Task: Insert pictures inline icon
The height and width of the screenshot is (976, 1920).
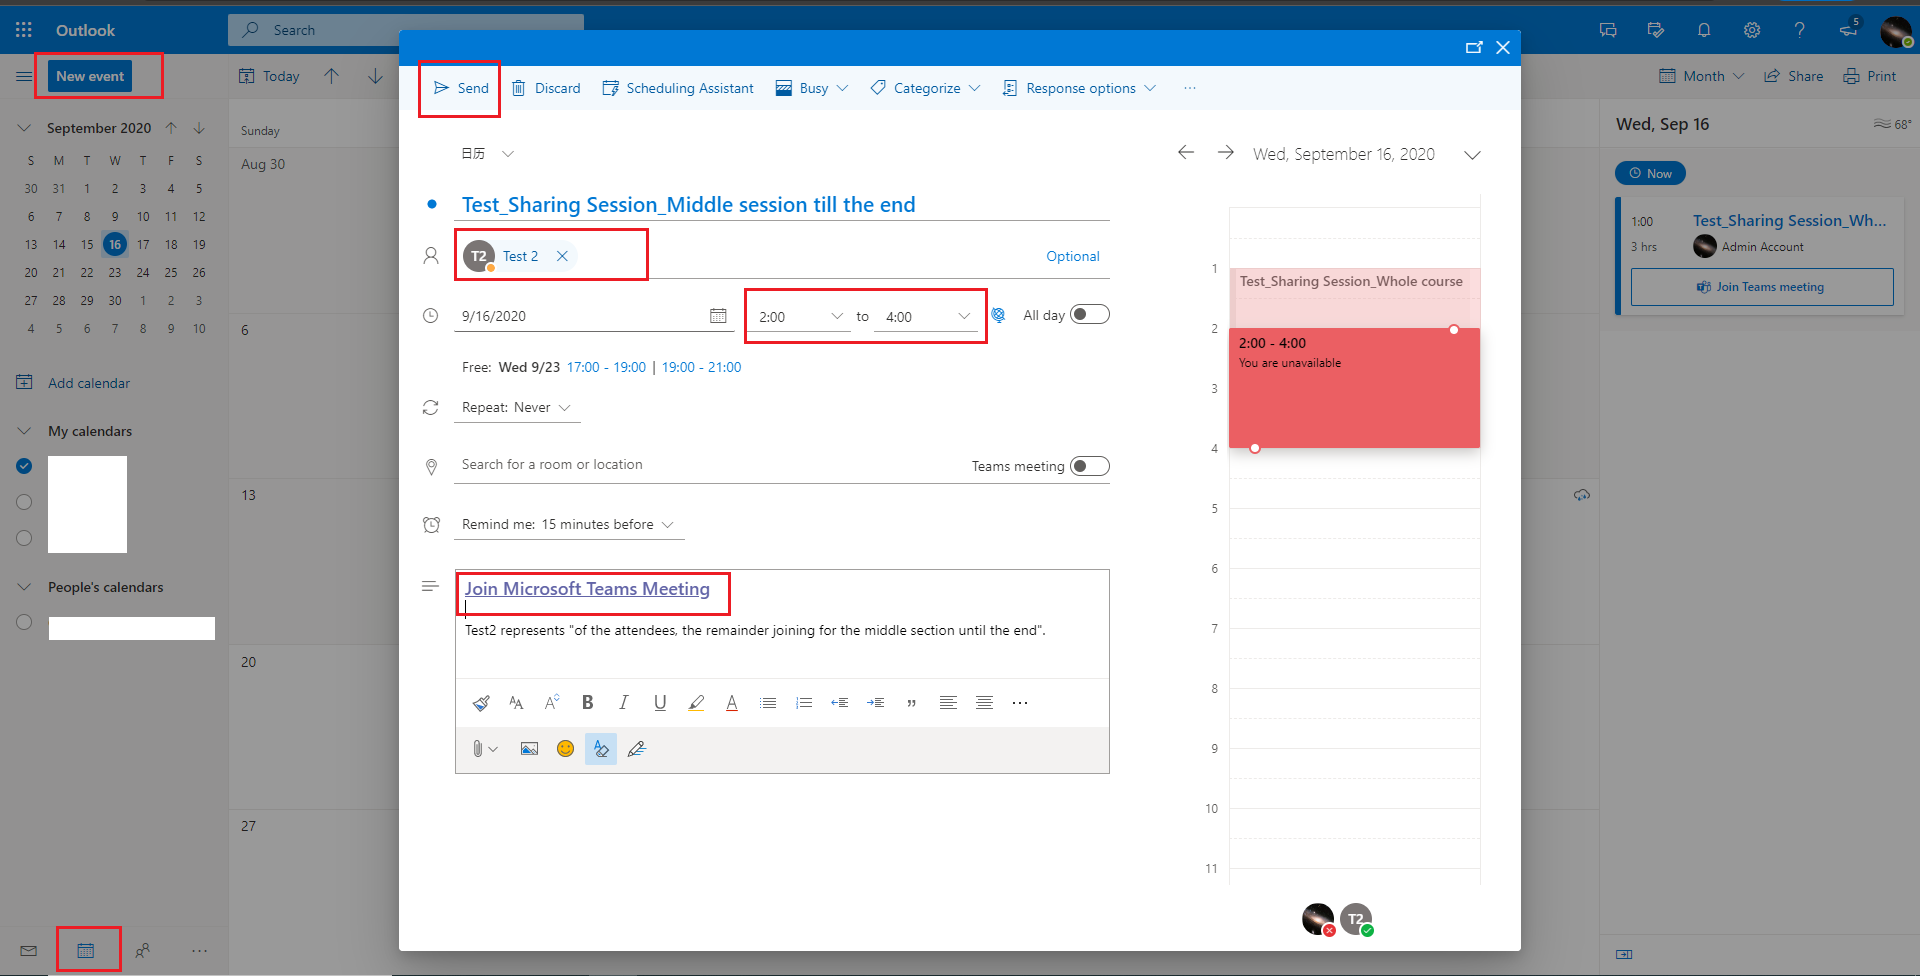Action: point(529,748)
